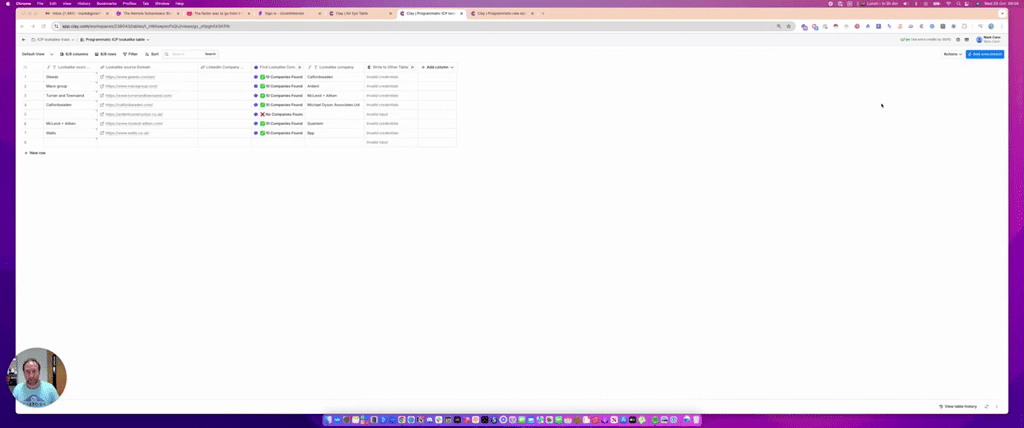Click the red X status in row 5
This screenshot has width=1024, height=428.
tap(262, 114)
